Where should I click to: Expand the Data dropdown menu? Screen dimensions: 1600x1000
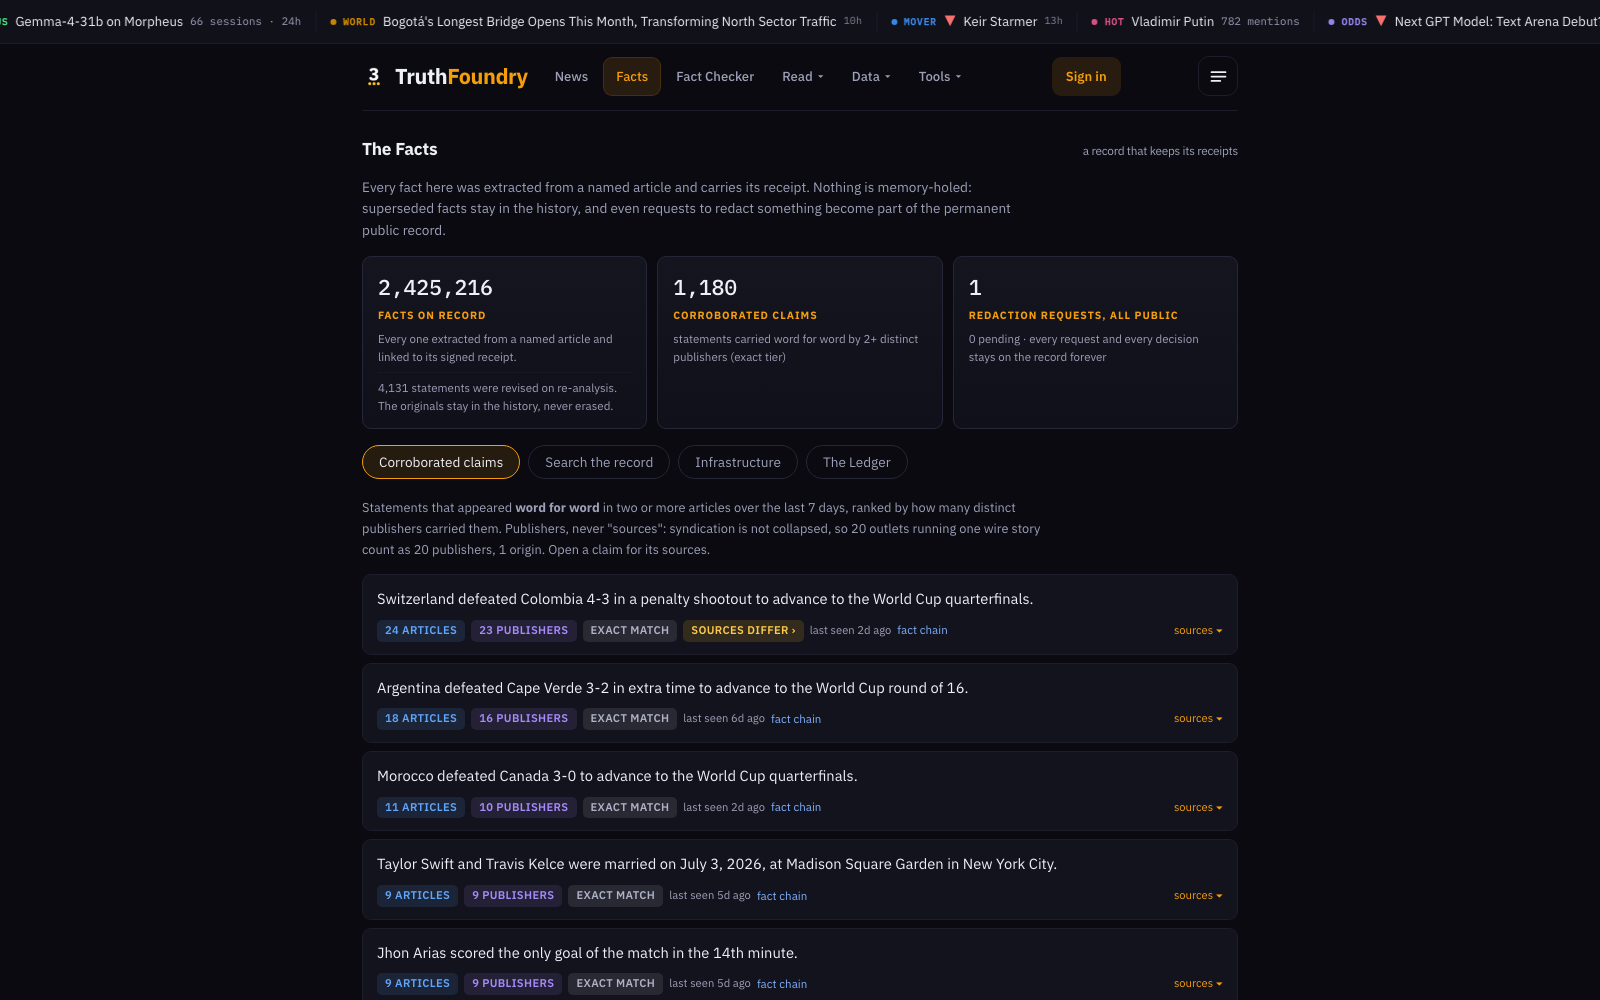tap(871, 77)
